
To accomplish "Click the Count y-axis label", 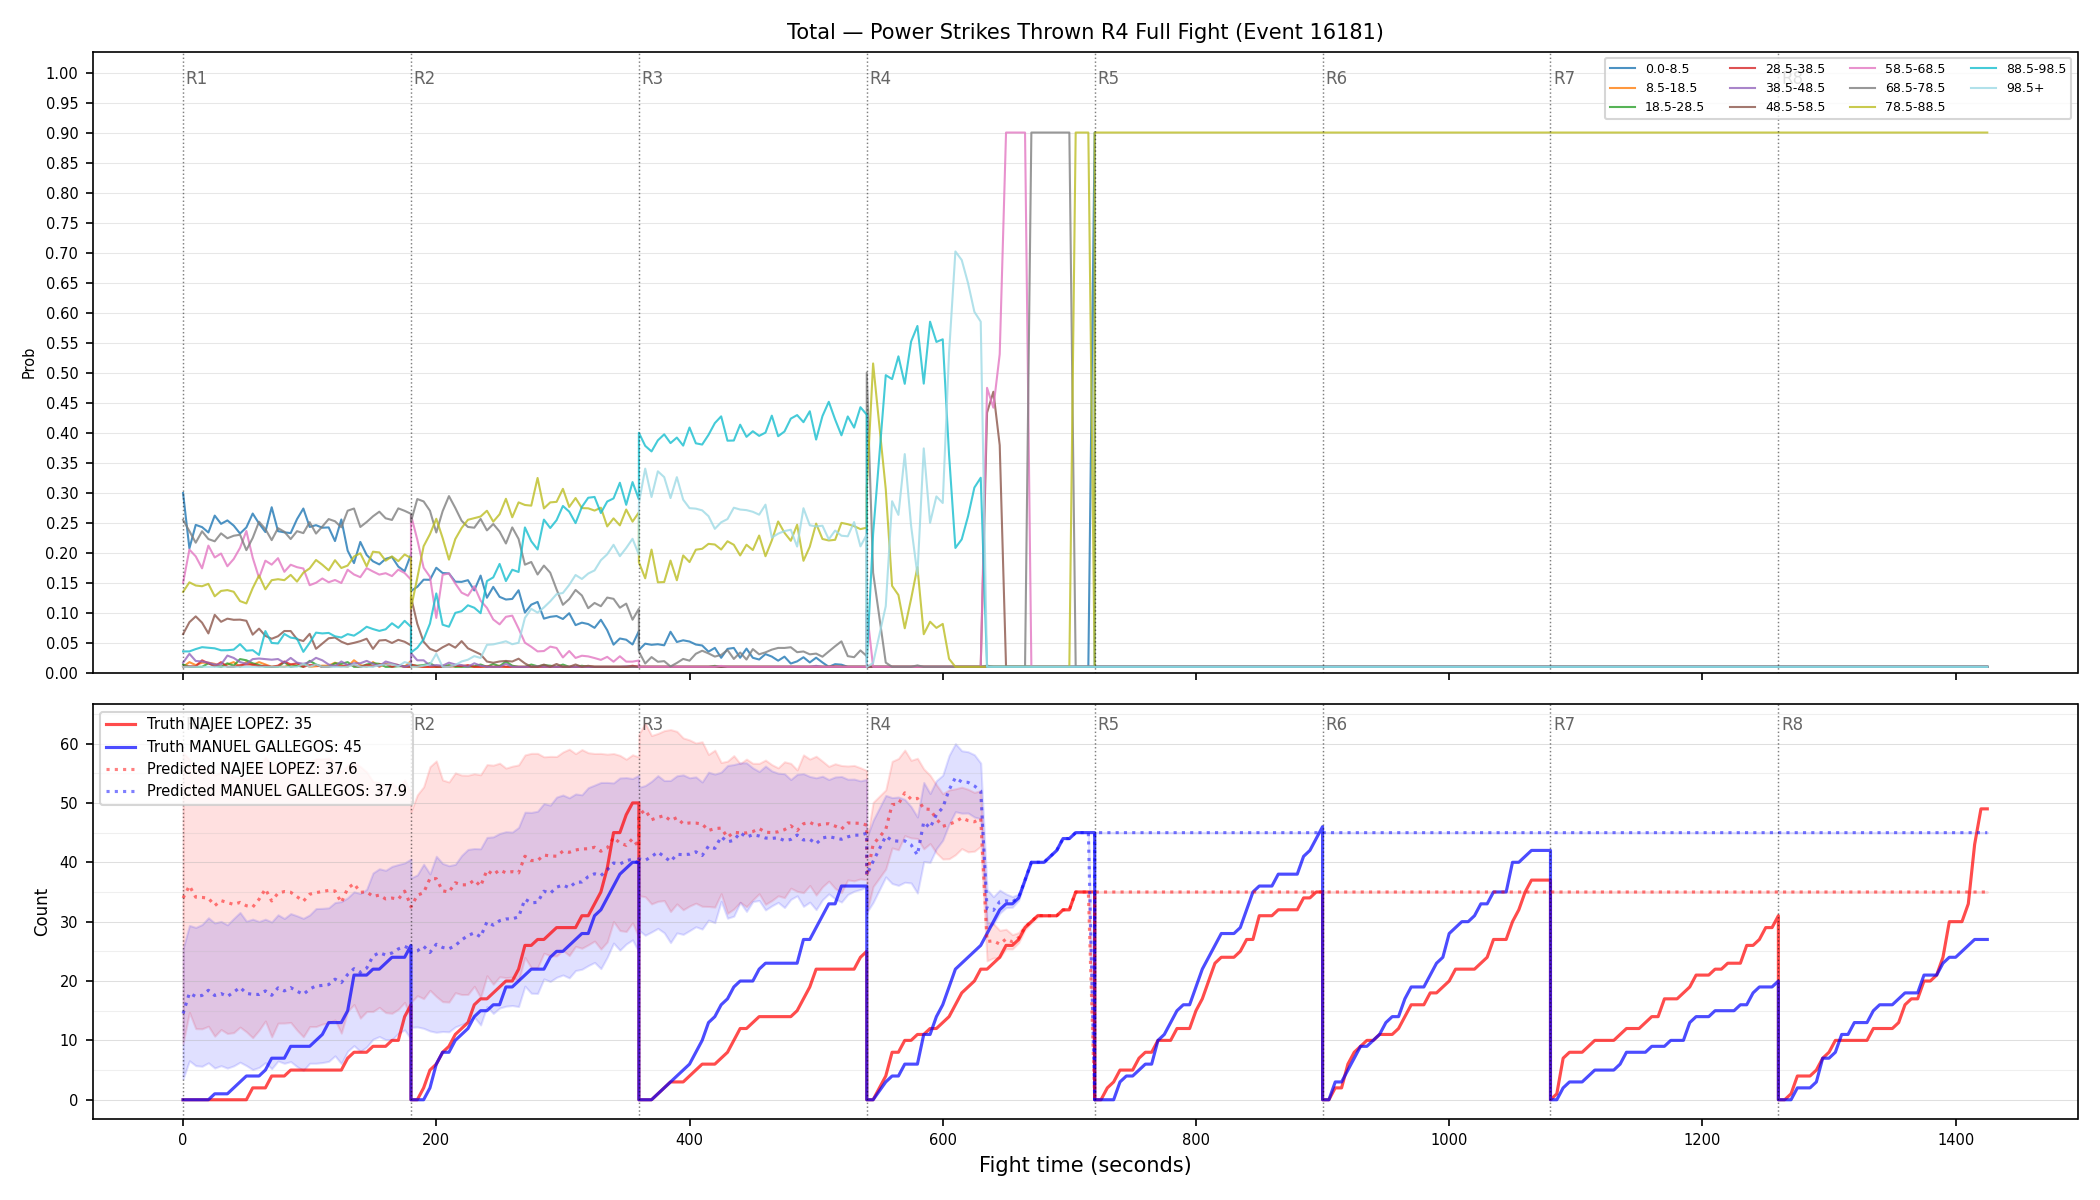I will pyautogui.click(x=41, y=912).
